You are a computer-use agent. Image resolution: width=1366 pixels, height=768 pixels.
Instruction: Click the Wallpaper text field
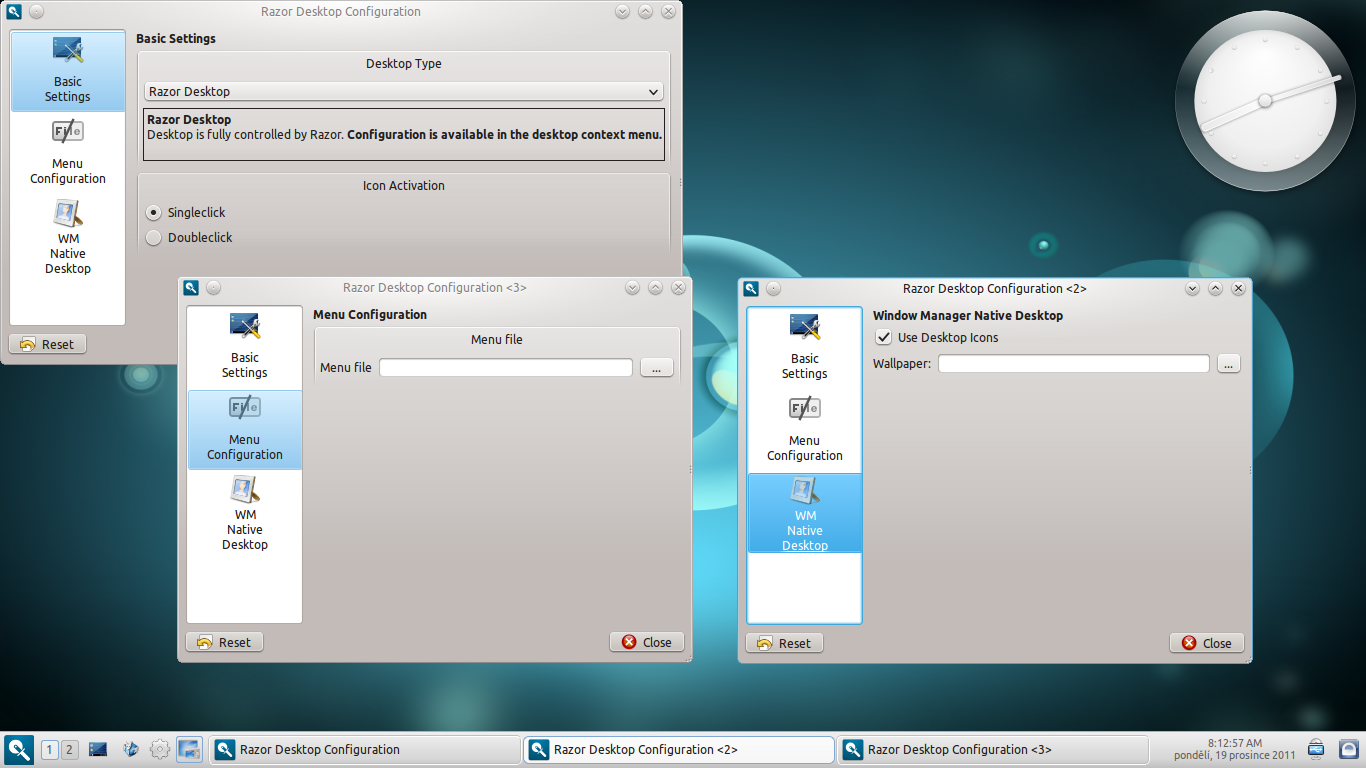(x=1074, y=363)
